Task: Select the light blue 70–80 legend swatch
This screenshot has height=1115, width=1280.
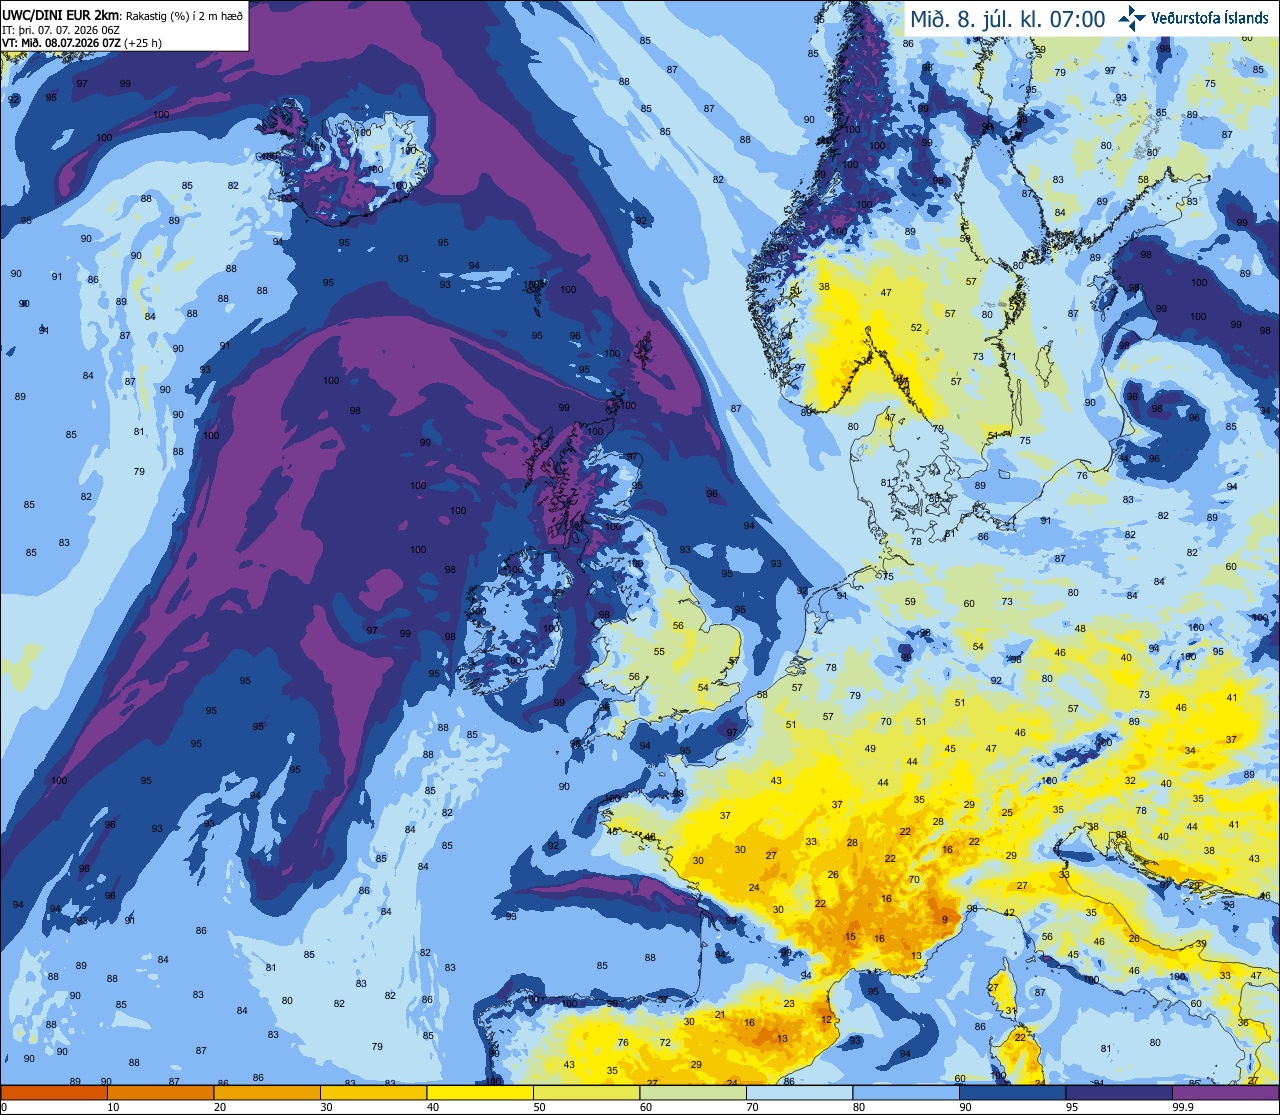Action: coord(800,1092)
